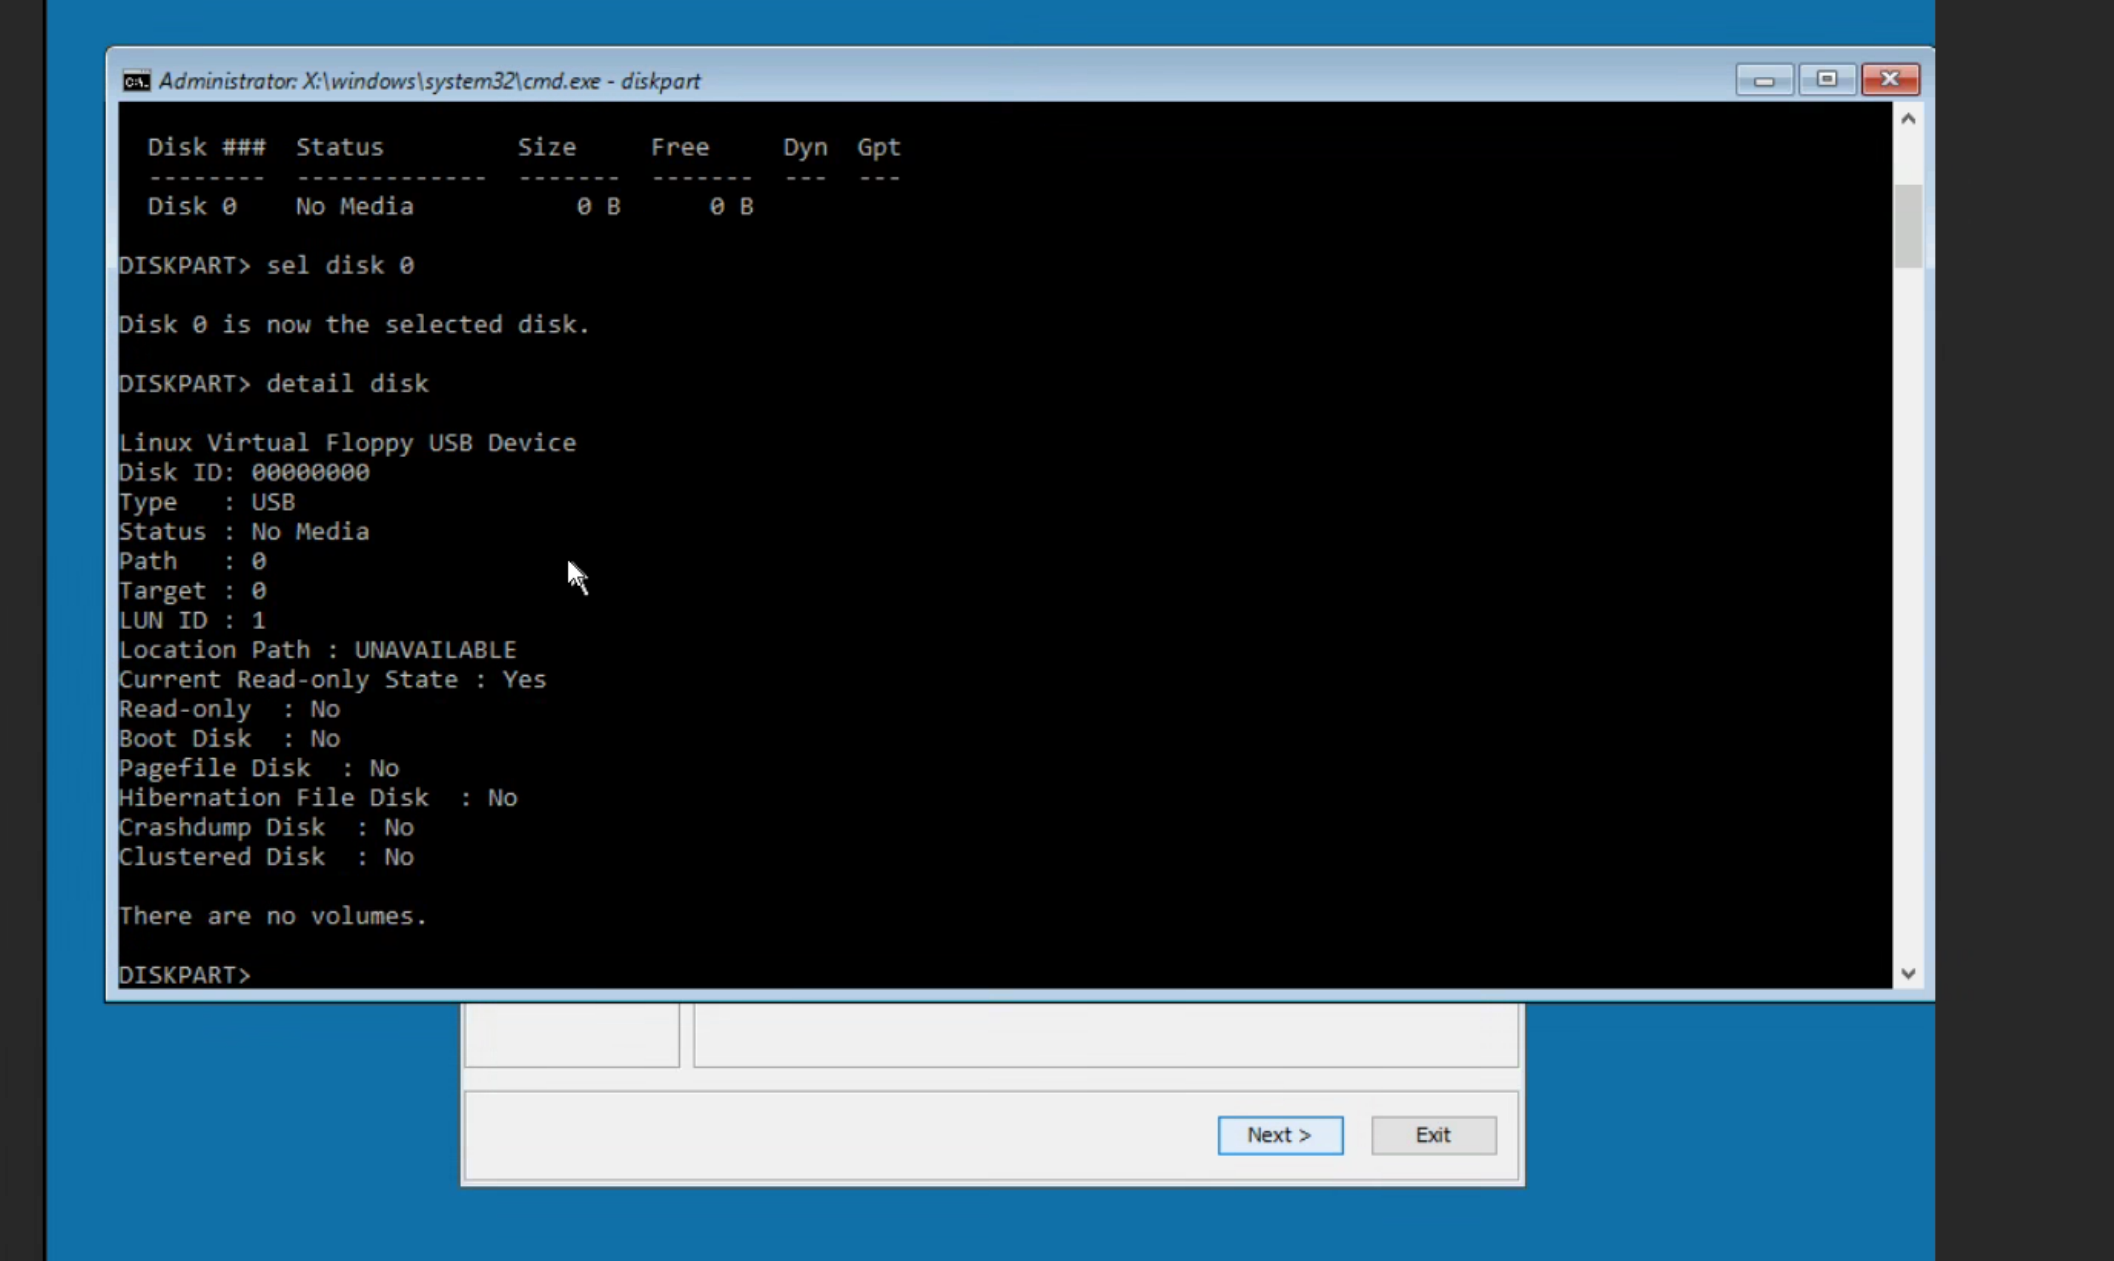
Task: Click the scrollbar up arrow
Action: [1907, 118]
